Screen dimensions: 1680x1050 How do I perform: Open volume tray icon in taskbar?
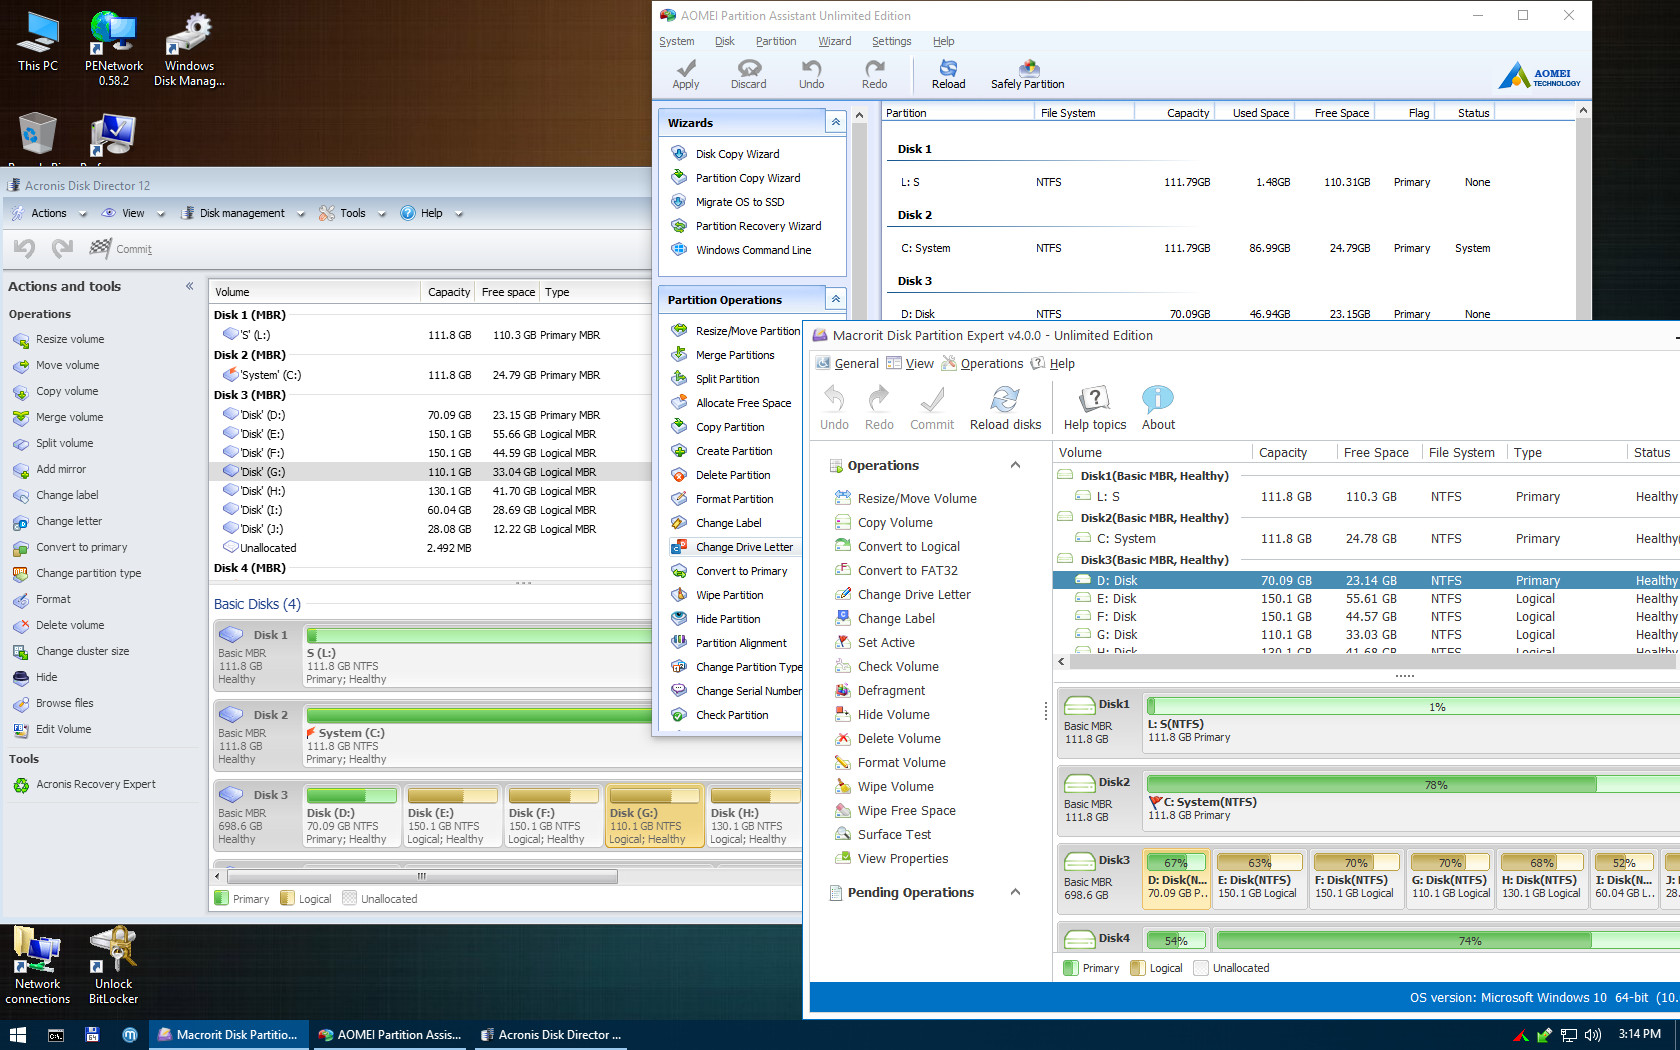point(1593,1035)
